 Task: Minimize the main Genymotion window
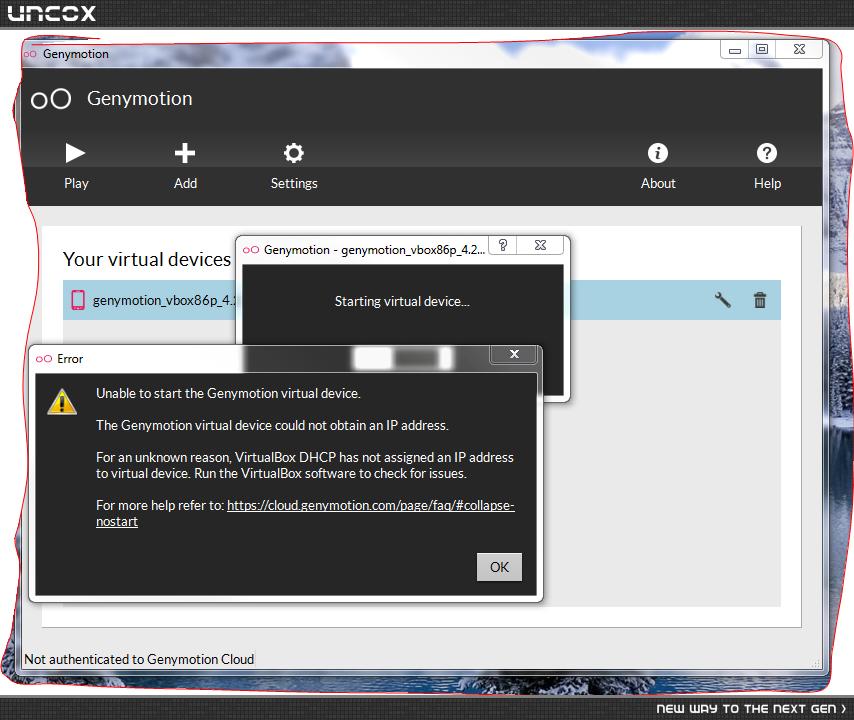coord(735,50)
